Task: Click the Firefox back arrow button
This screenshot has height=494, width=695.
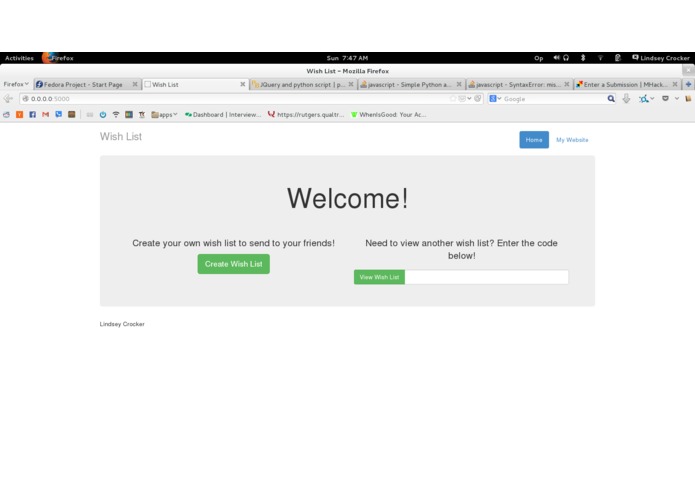Action: (x=8, y=99)
